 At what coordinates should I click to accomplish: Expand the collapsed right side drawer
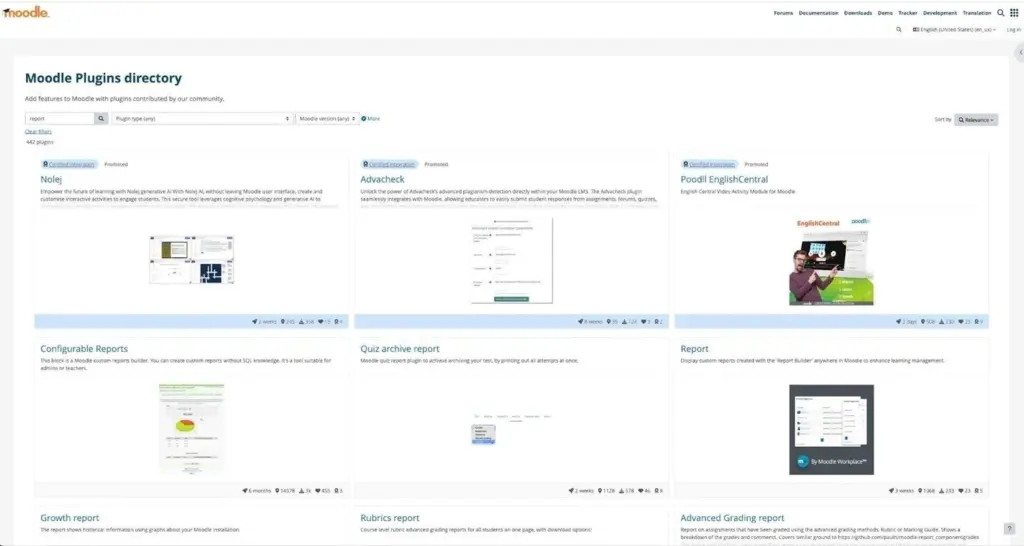1019,52
